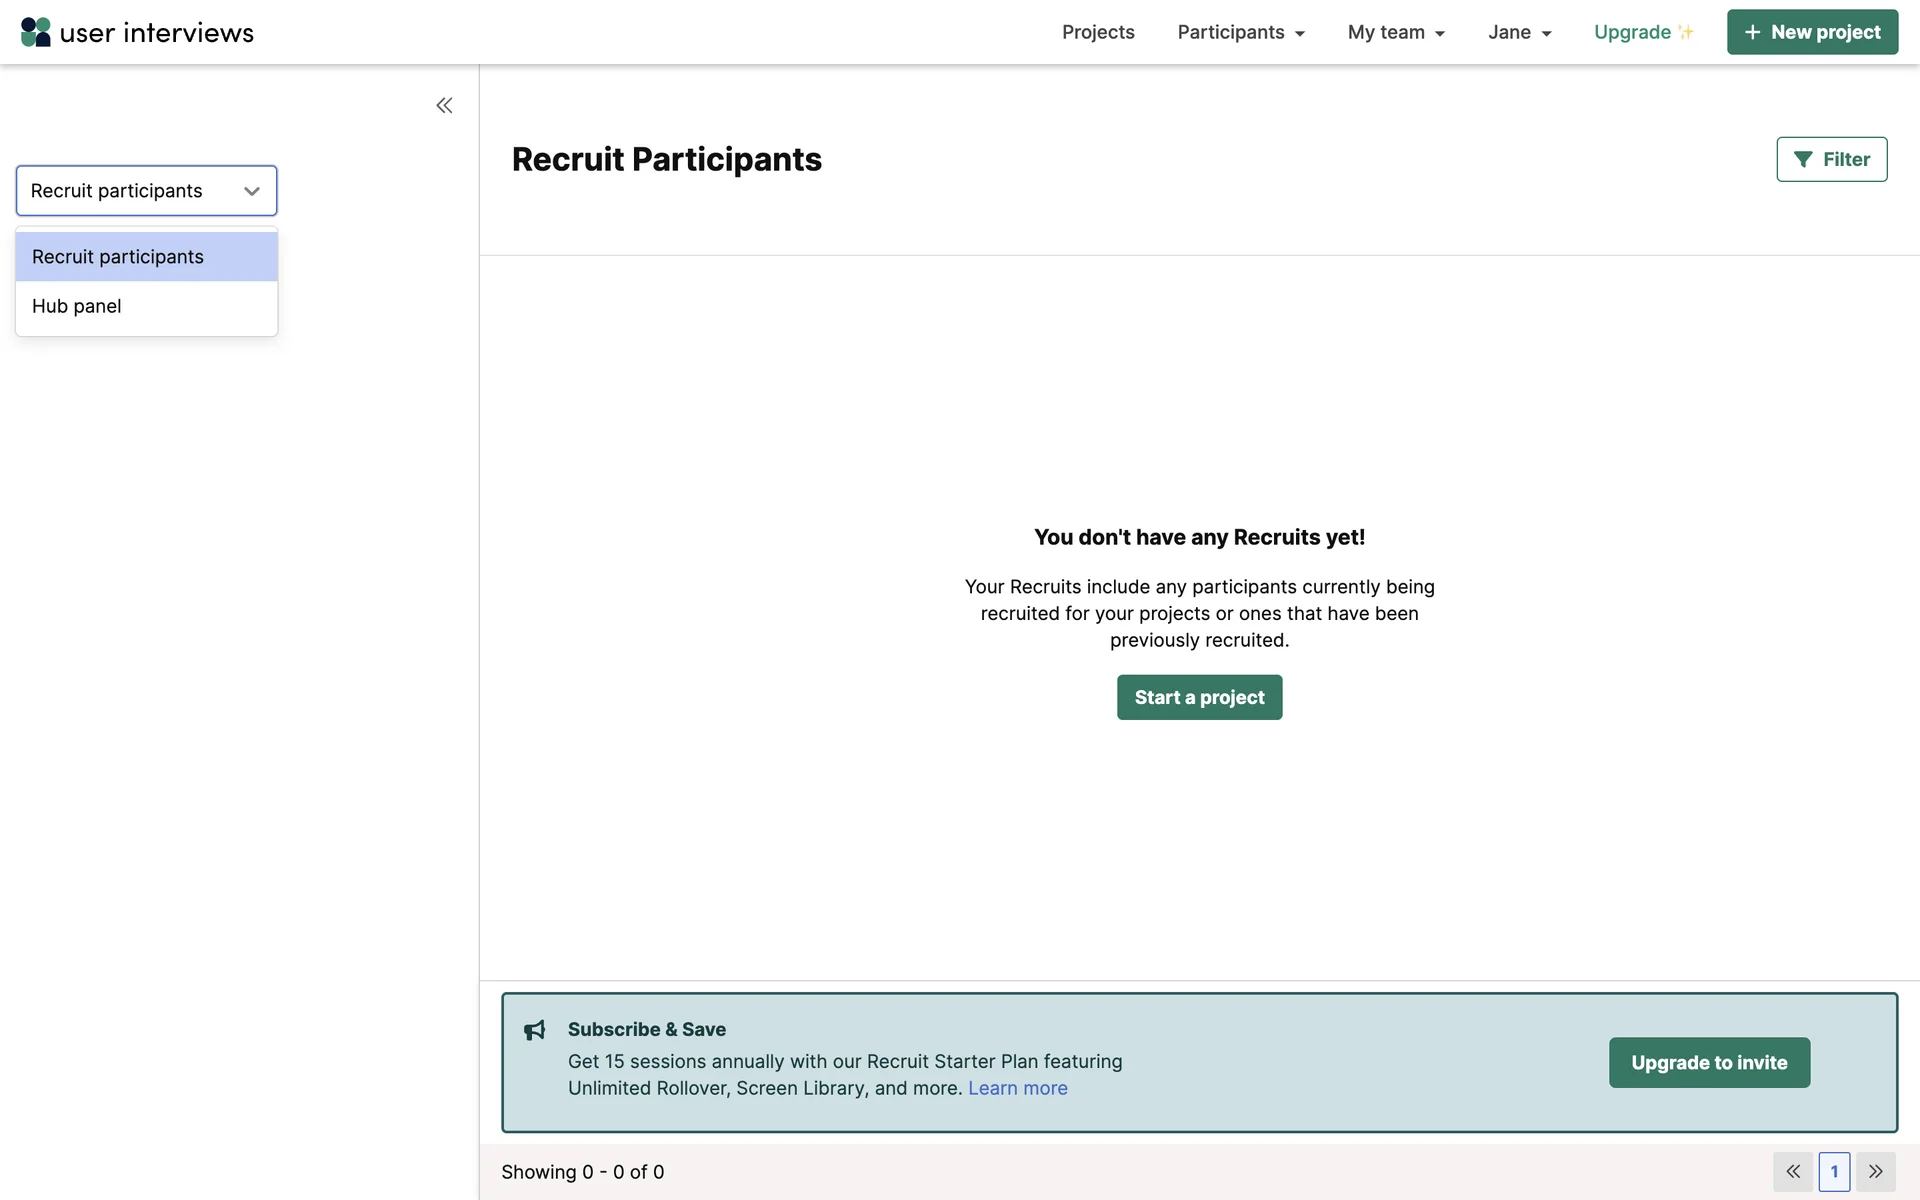Image resolution: width=1920 pixels, height=1200 pixels.
Task: Collapse the sidebar with double-chevron icon
Action: coord(444,105)
